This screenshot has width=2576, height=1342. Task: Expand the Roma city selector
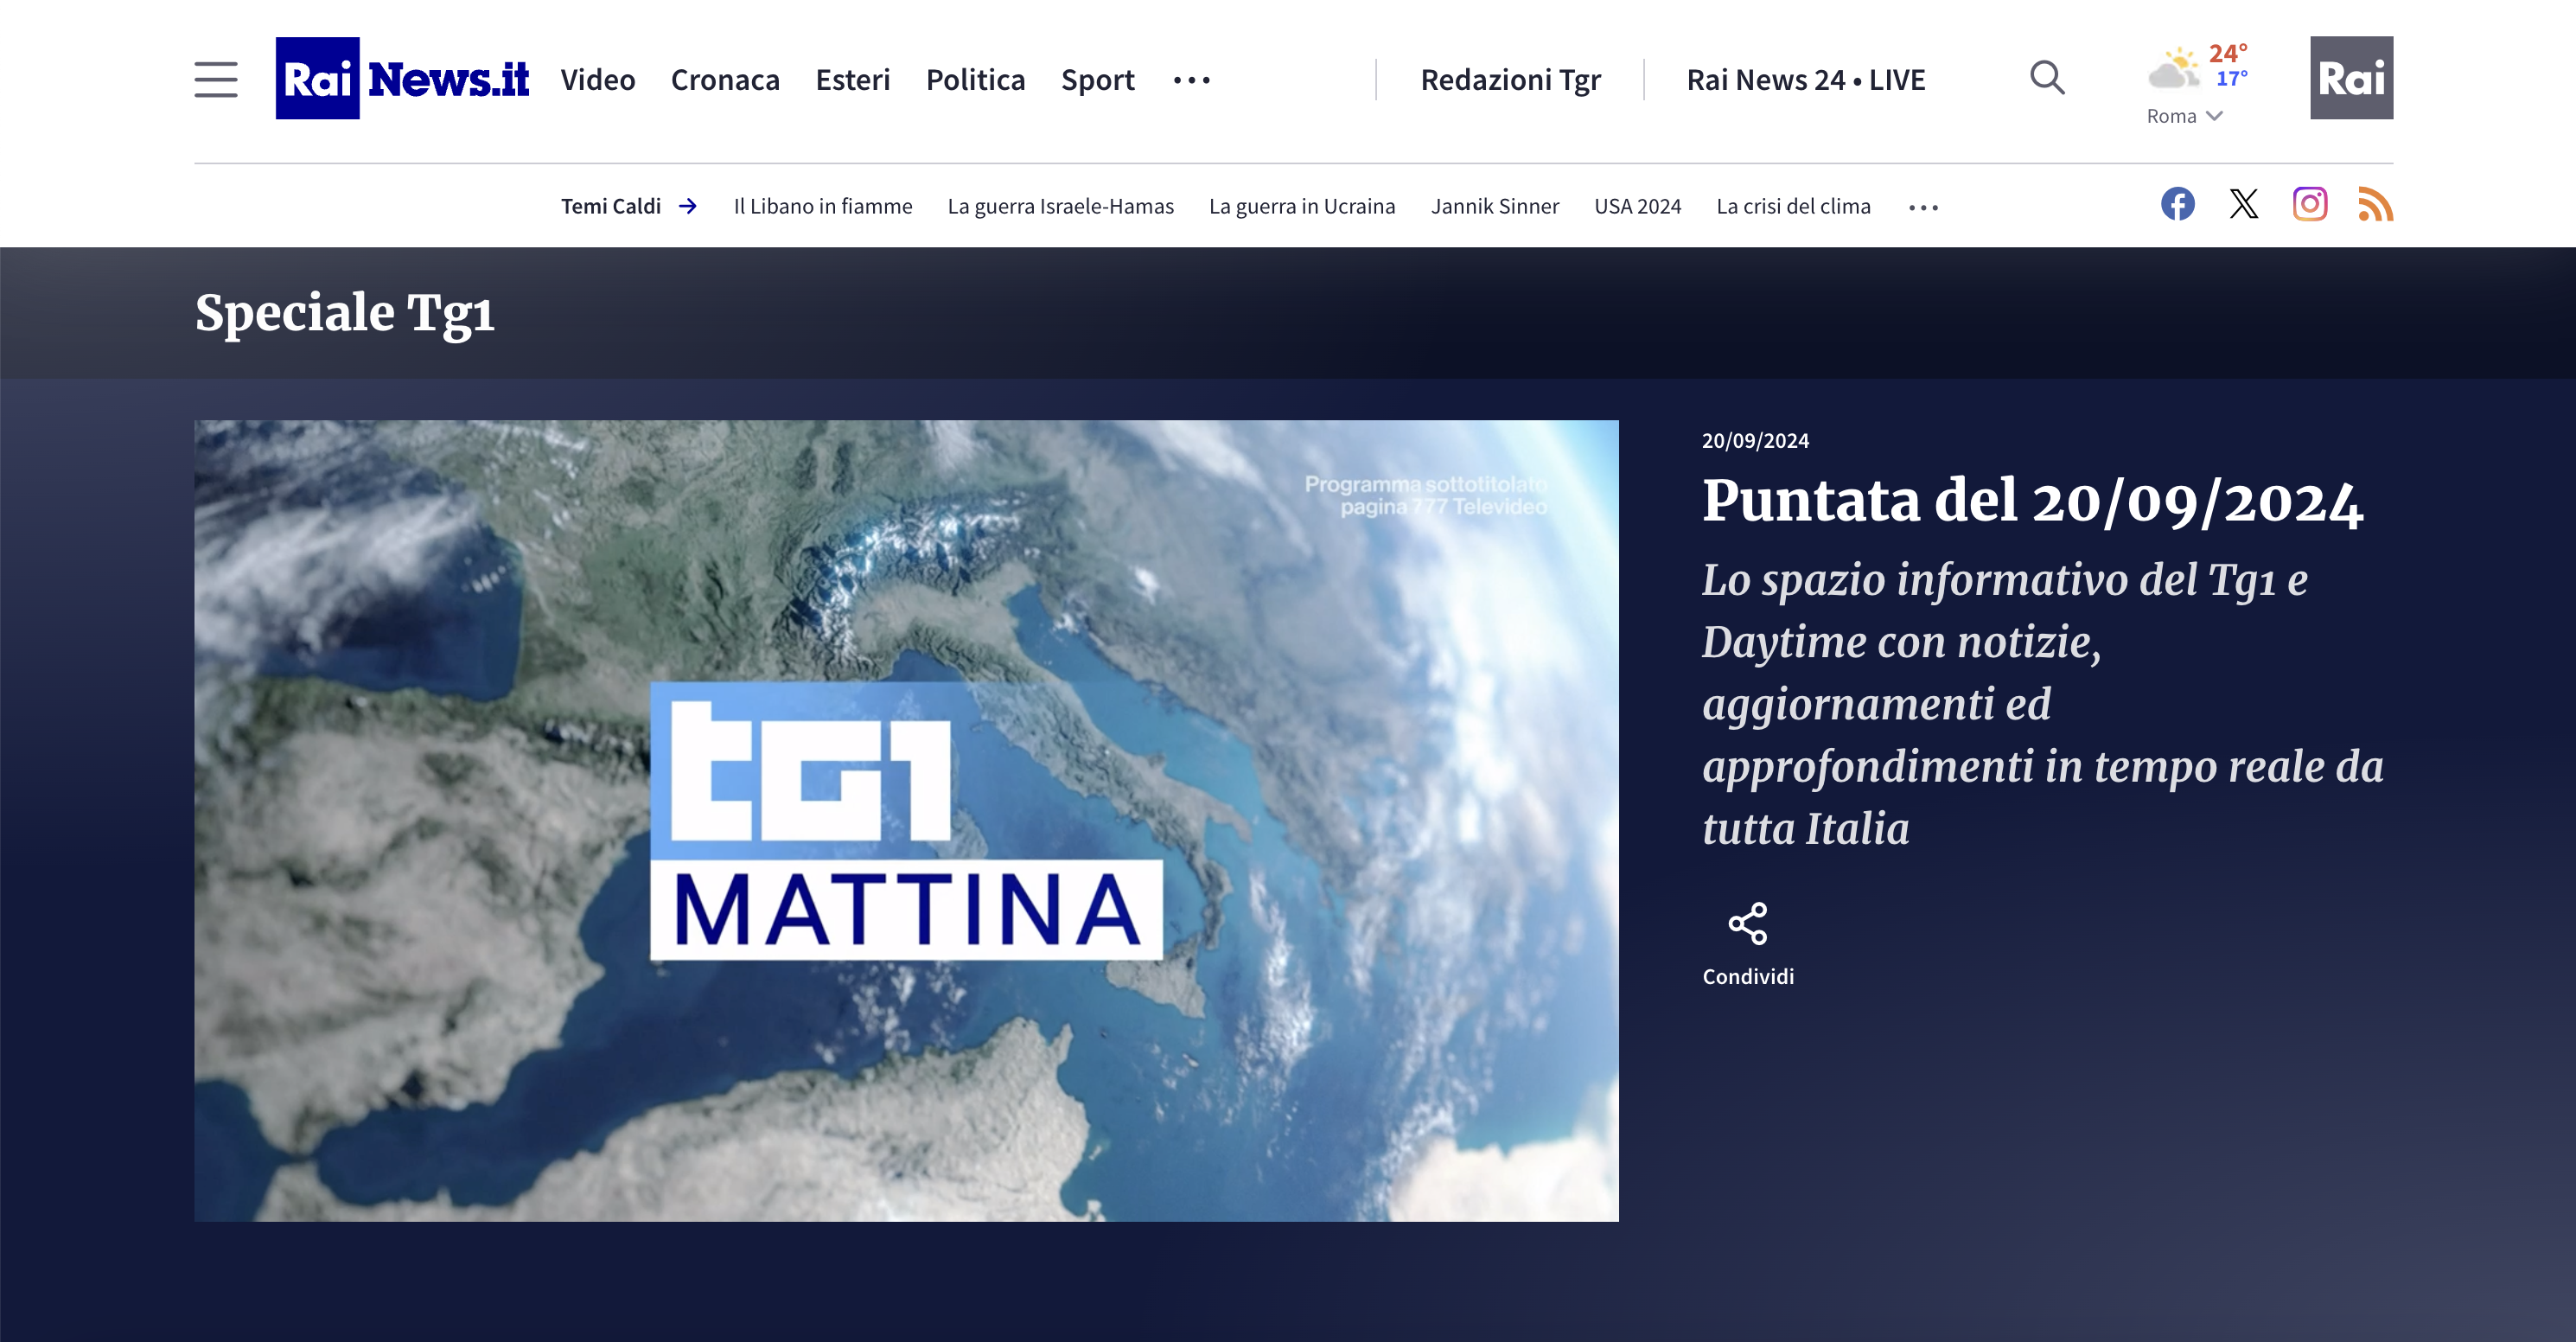click(2185, 116)
